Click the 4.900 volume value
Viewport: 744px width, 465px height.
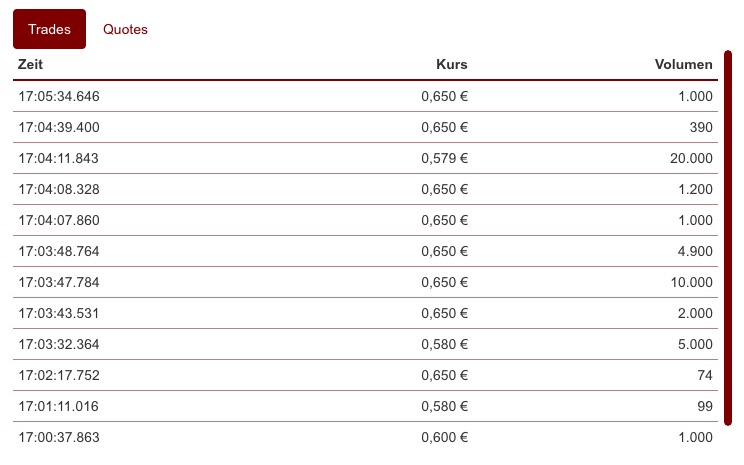point(695,251)
